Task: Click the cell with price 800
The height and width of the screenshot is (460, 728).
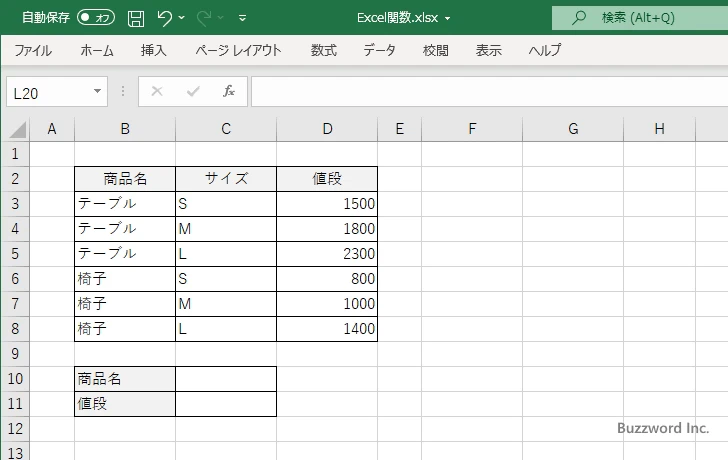Action: click(x=327, y=279)
